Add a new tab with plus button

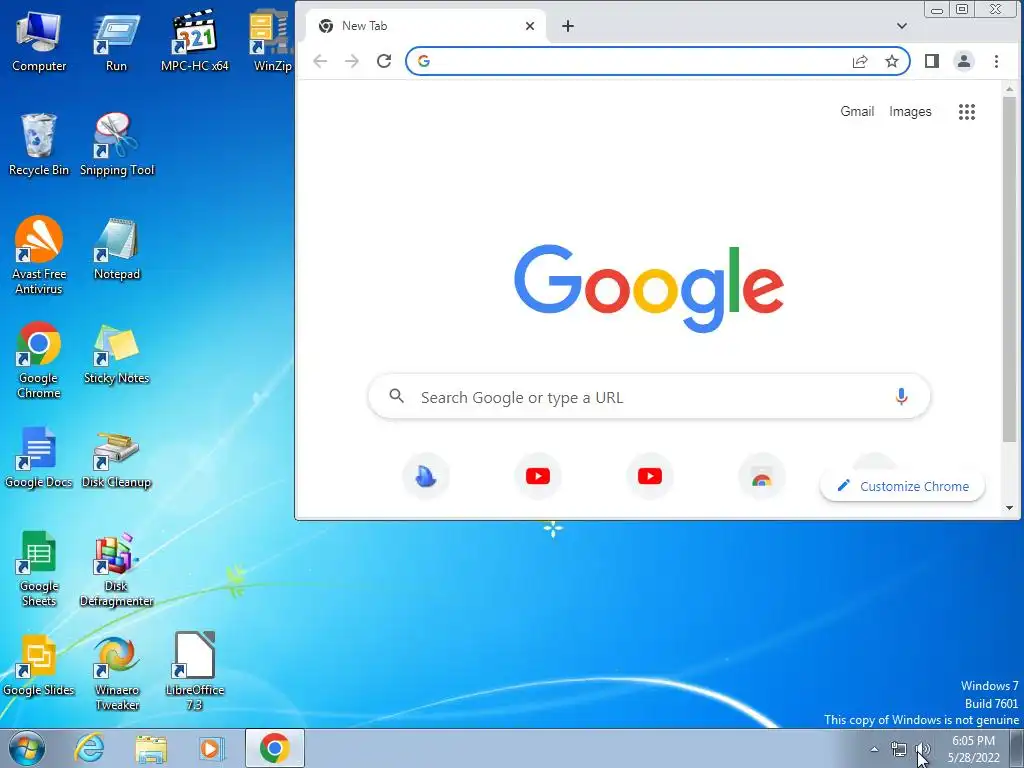(568, 26)
